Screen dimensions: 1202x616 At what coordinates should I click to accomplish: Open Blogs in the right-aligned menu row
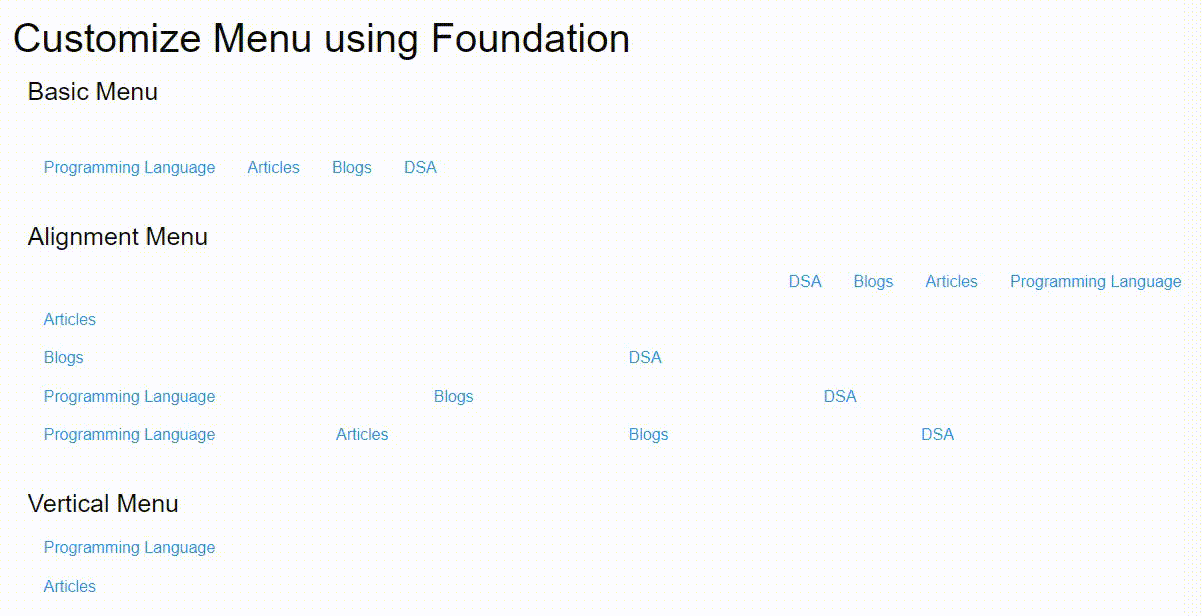(x=873, y=282)
